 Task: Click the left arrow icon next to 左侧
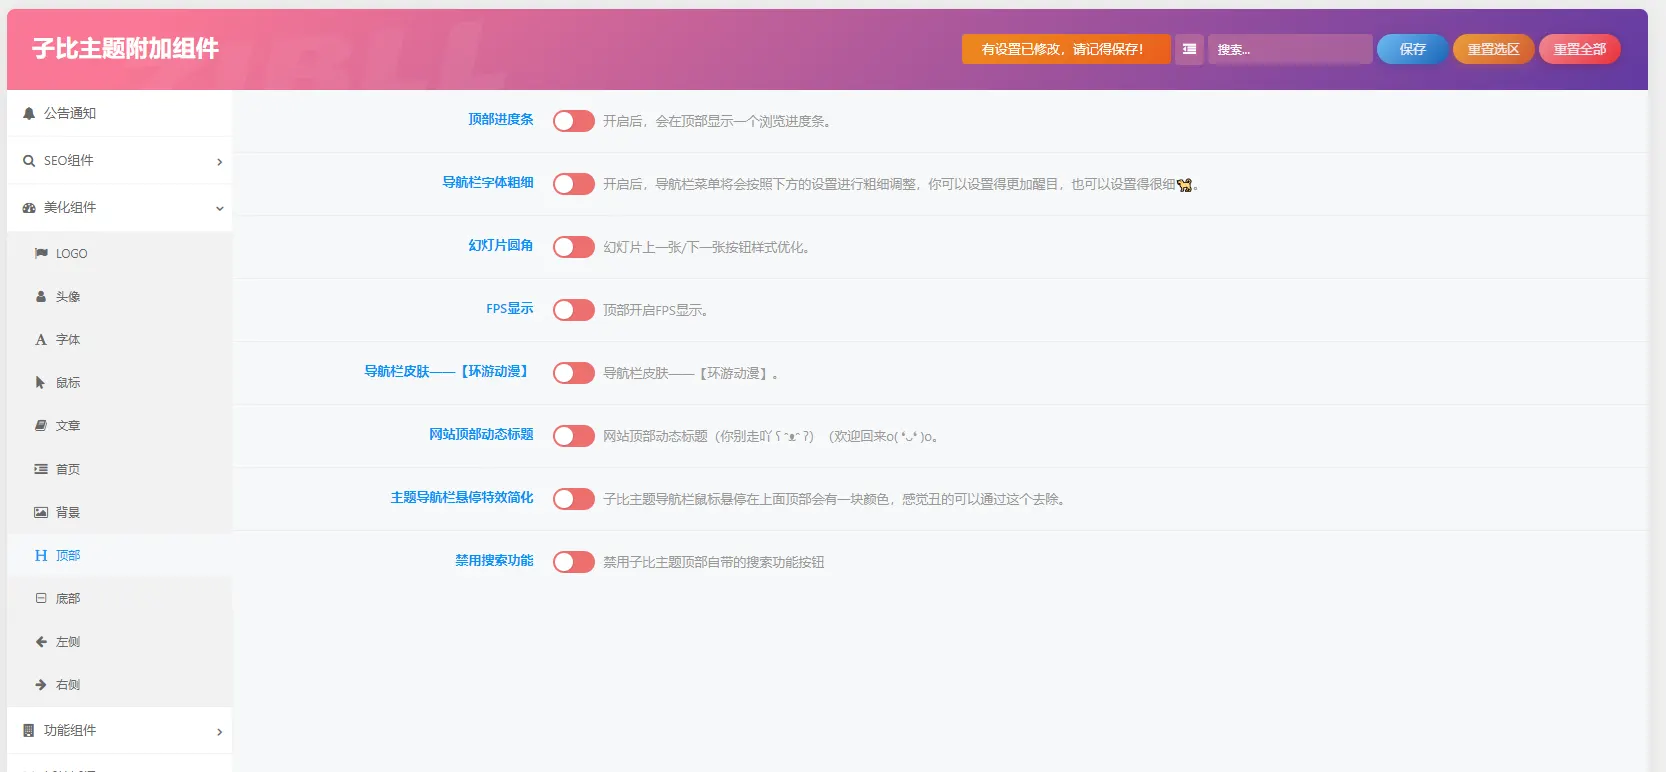41,642
